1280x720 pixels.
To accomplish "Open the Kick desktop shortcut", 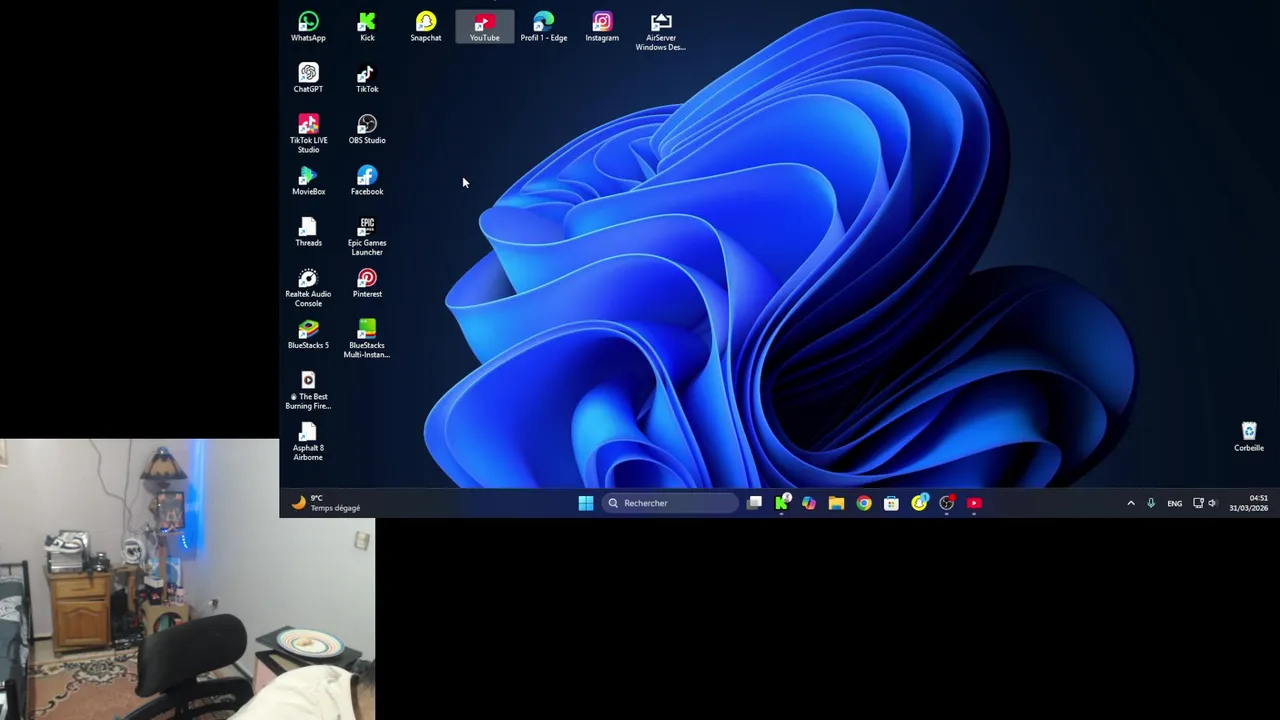I will 367,27.
